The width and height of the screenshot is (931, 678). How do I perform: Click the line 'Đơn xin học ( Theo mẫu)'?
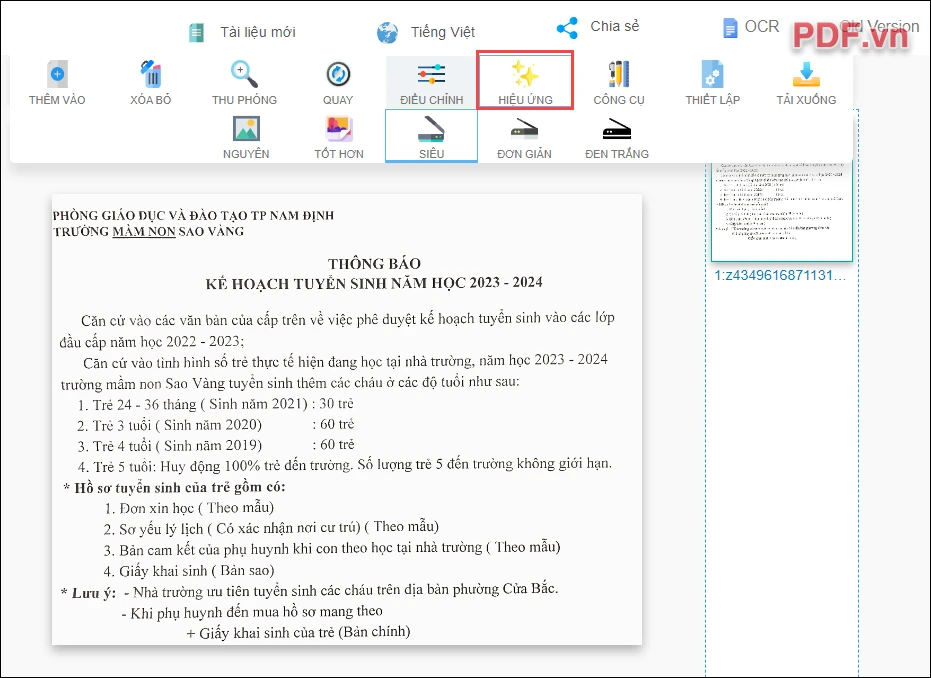point(189,508)
